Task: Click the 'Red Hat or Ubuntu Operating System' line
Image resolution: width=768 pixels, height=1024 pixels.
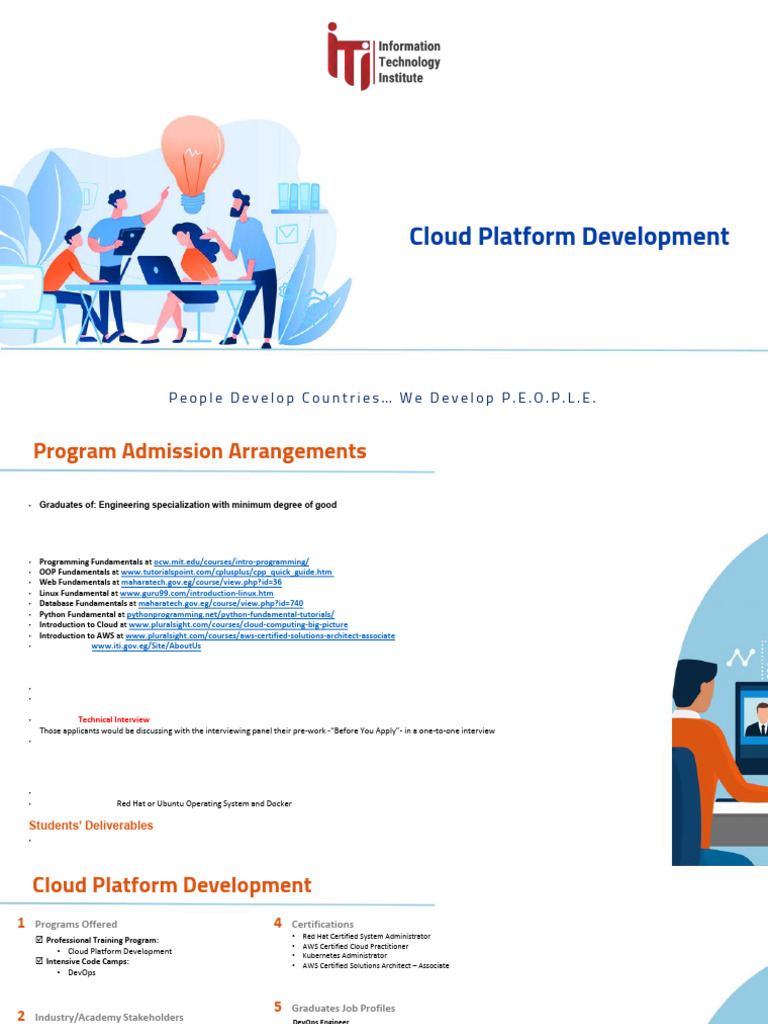Action: pyautogui.click(x=204, y=804)
